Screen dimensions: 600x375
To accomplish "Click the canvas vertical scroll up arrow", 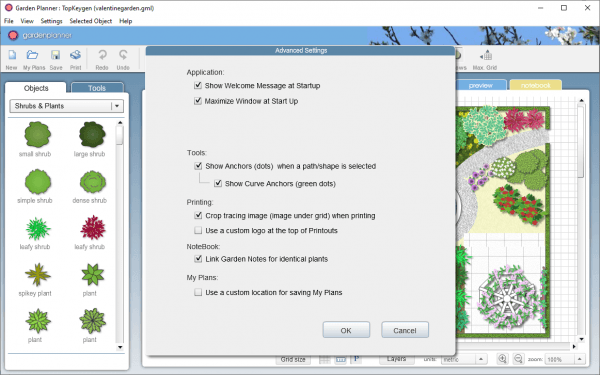I will pos(581,101).
